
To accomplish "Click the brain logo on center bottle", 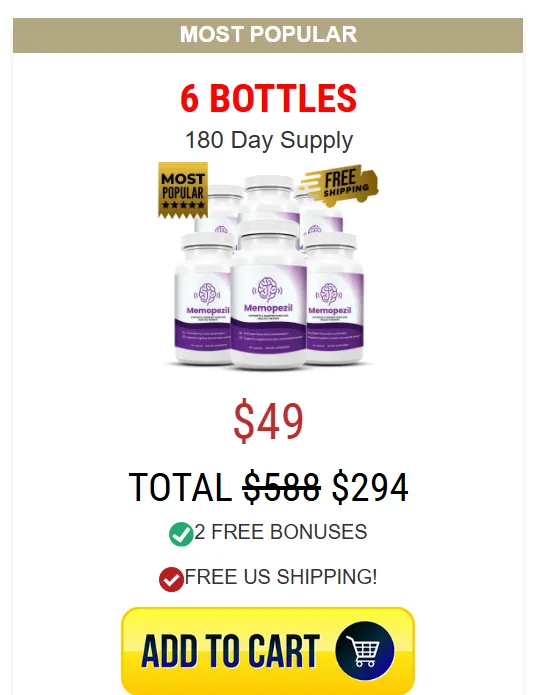I will [x=267, y=289].
